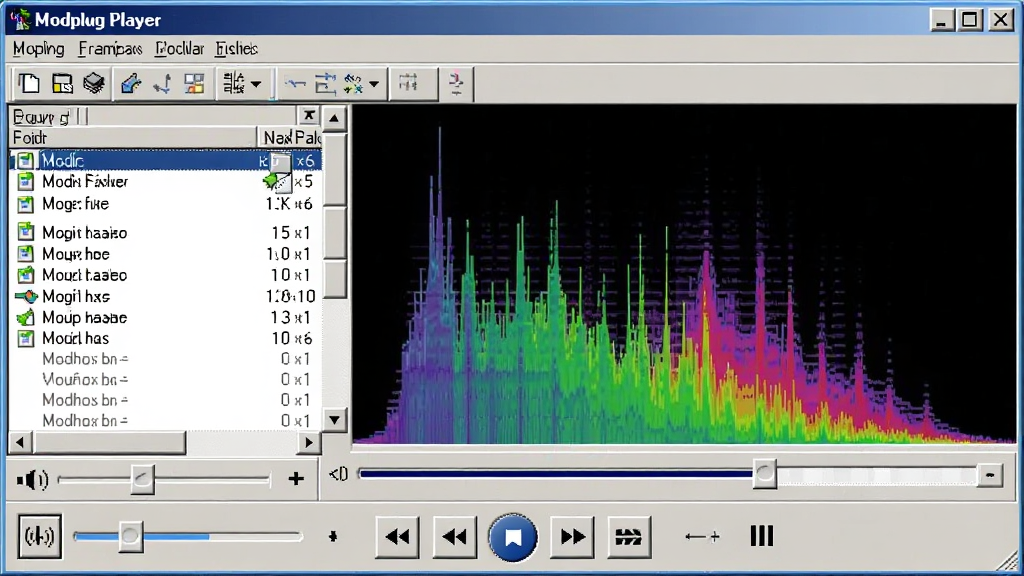Open the Fisliés menu
Screen dimensions: 1024x576
(236, 49)
